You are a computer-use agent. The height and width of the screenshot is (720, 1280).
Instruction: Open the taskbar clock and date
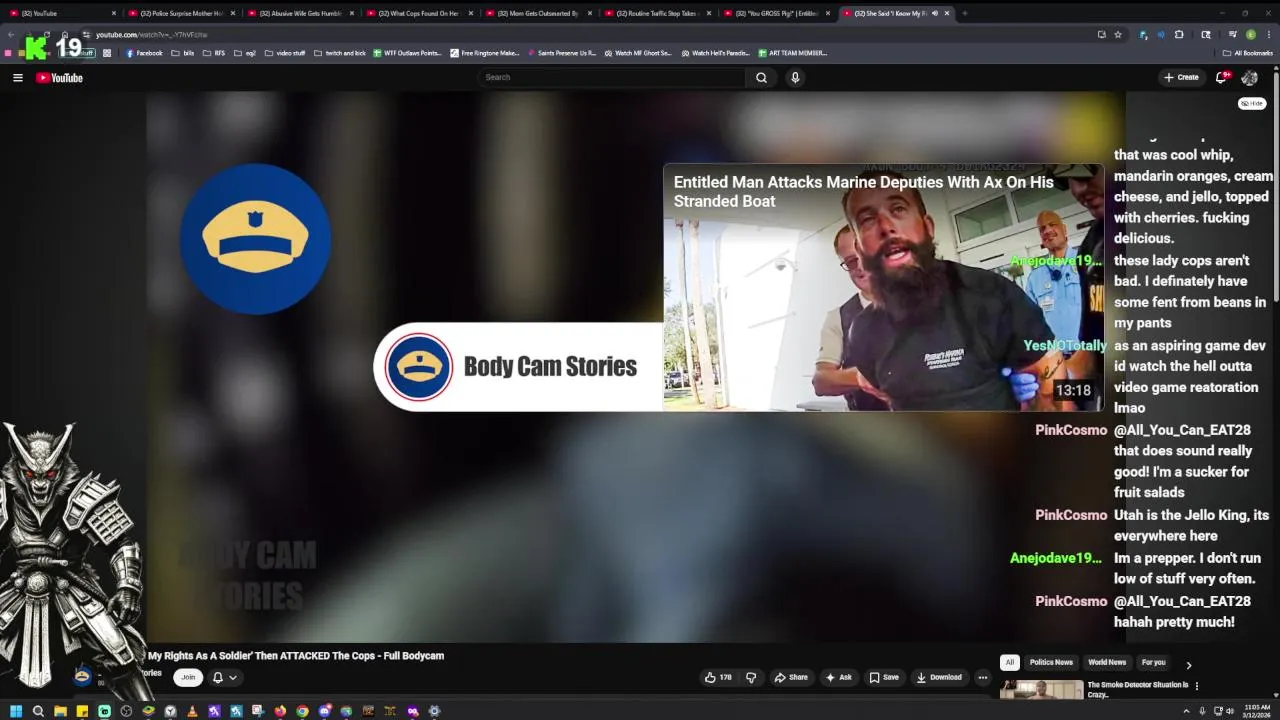pos(1256,711)
